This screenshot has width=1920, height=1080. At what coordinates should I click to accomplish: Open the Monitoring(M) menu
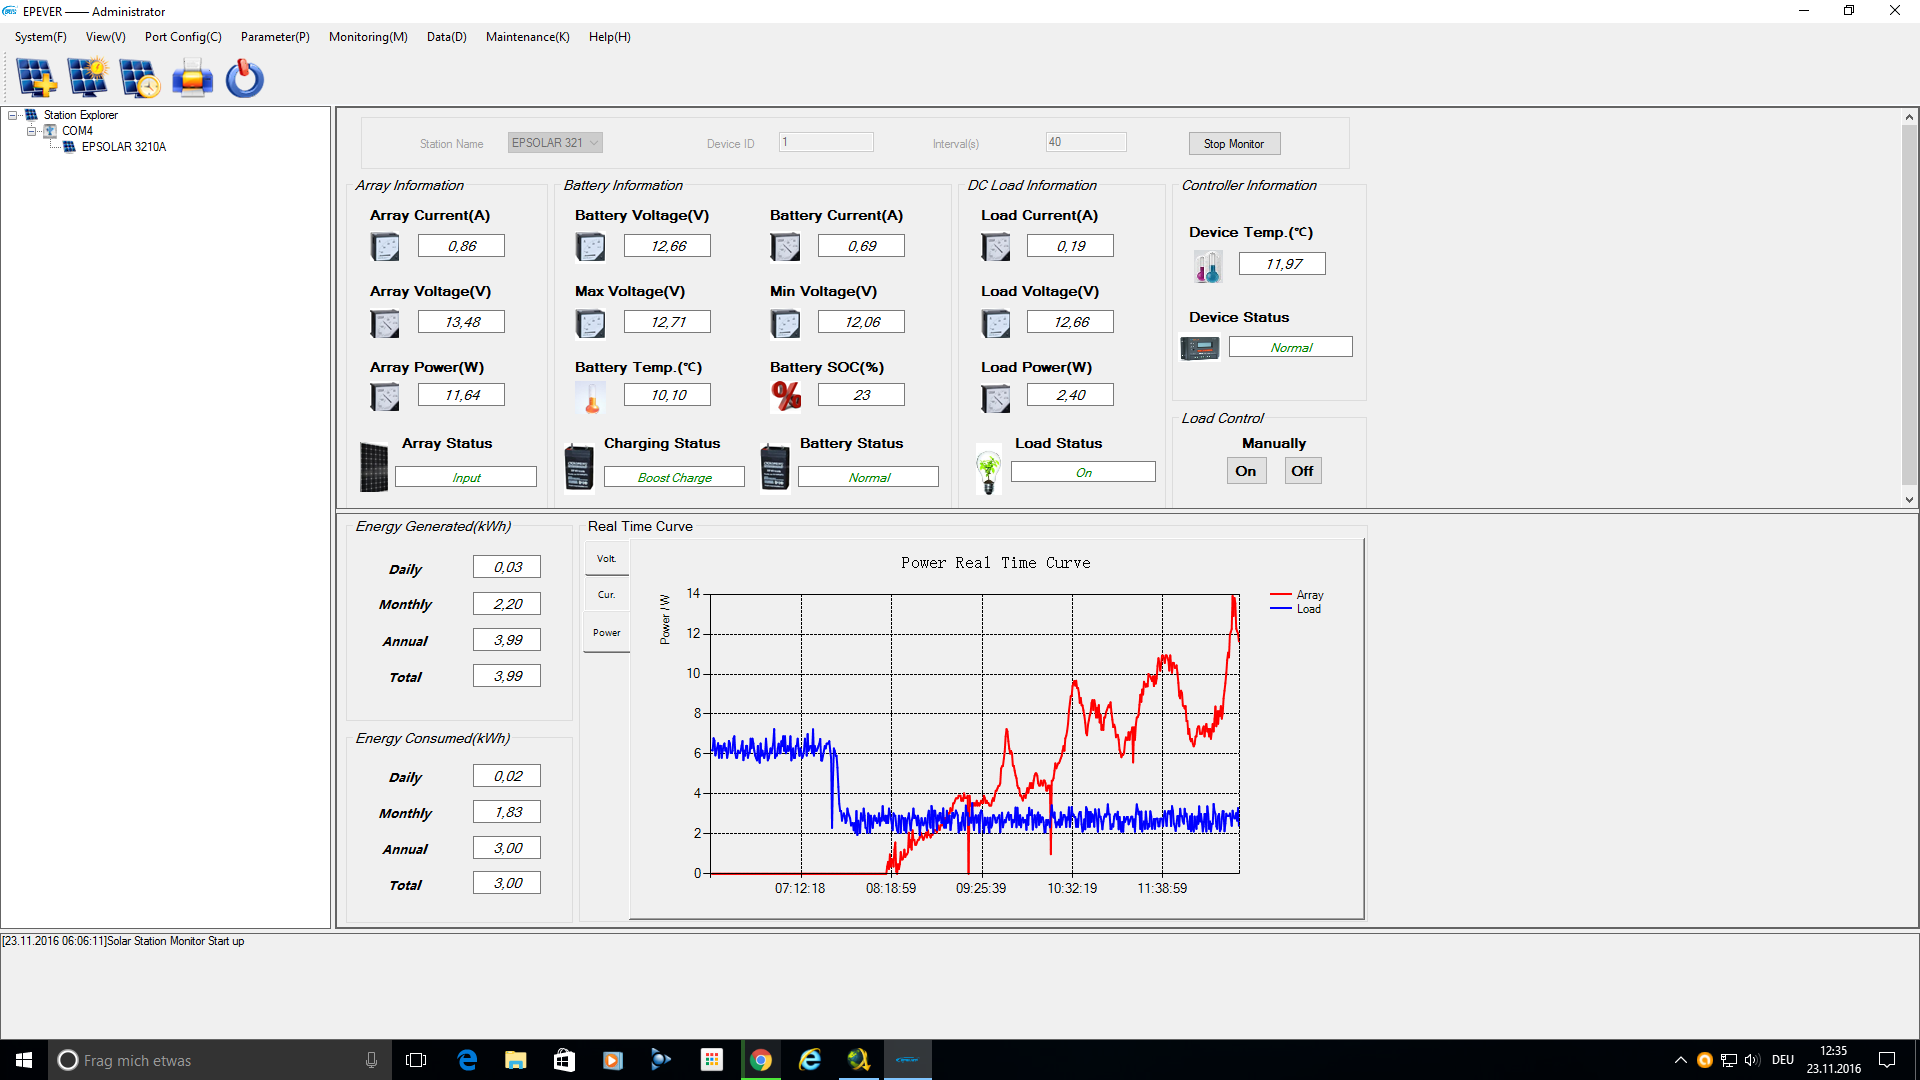point(367,37)
